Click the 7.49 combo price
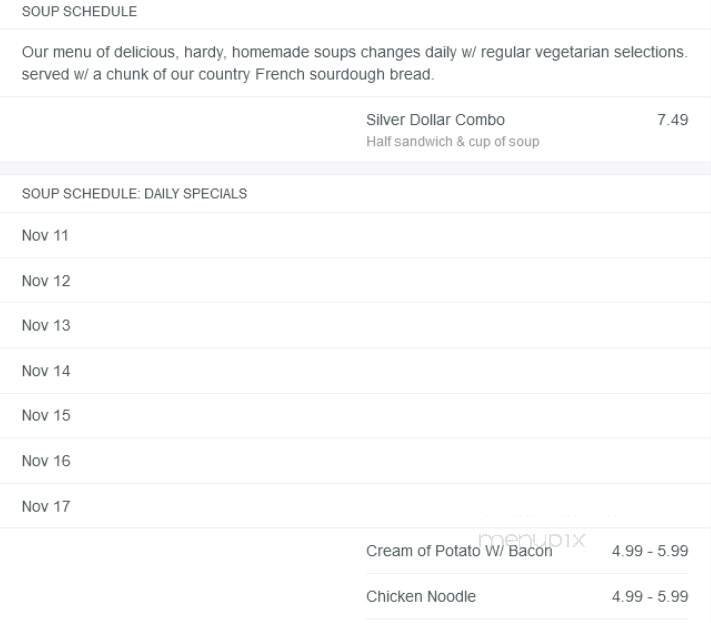This screenshot has height=623, width=711. [672, 120]
